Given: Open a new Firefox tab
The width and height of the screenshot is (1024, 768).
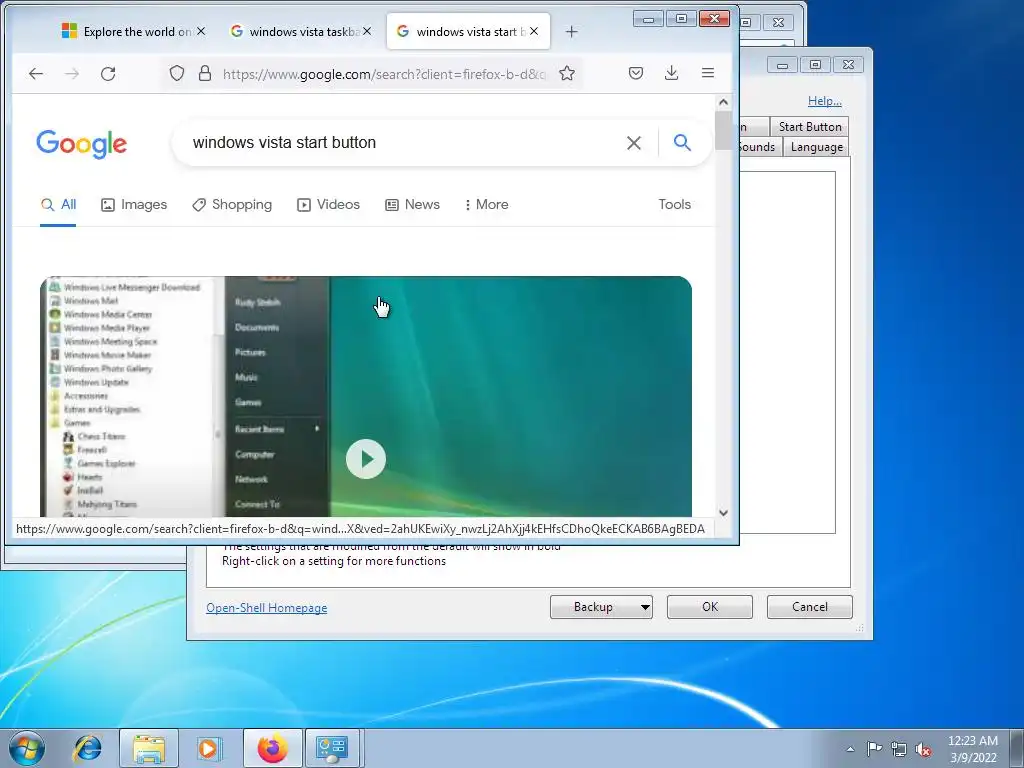Looking at the screenshot, I should tap(571, 31).
